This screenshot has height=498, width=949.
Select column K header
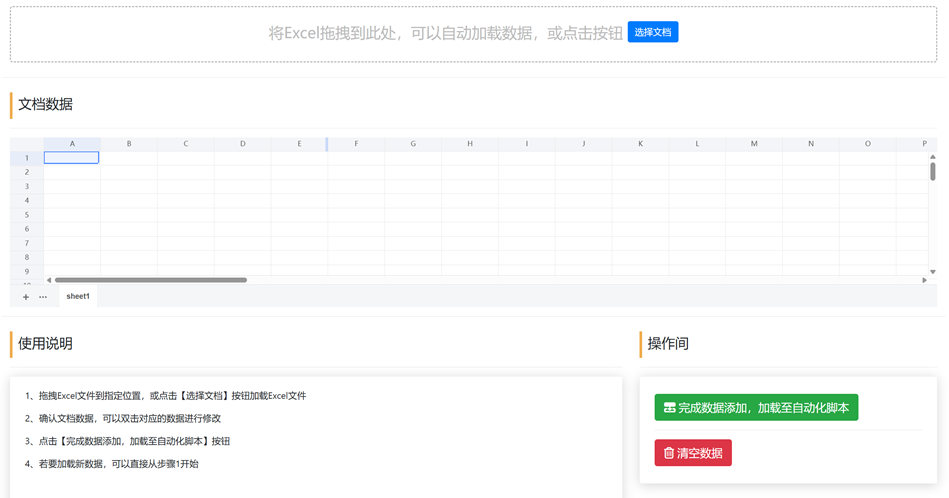pyautogui.click(x=640, y=143)
